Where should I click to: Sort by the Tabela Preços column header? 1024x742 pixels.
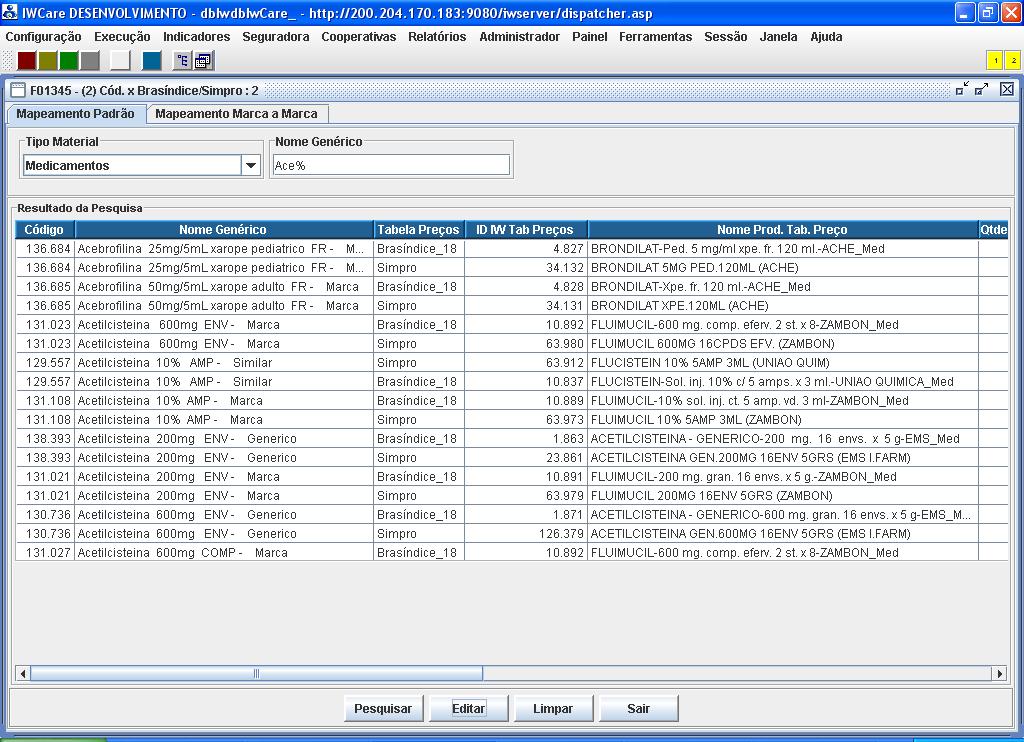pos(418,229)
